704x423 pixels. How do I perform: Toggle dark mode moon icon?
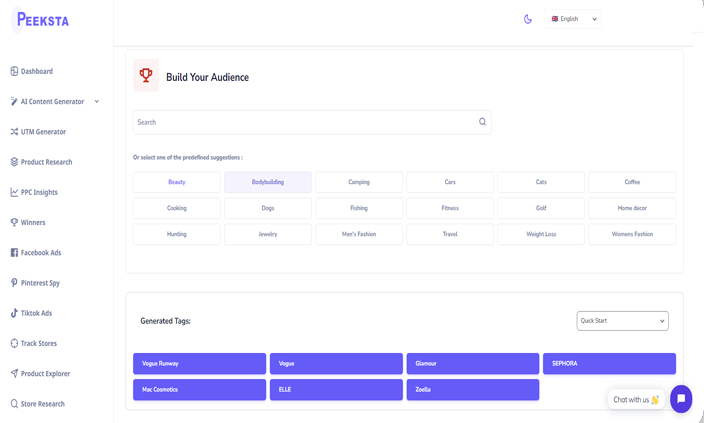528,19
